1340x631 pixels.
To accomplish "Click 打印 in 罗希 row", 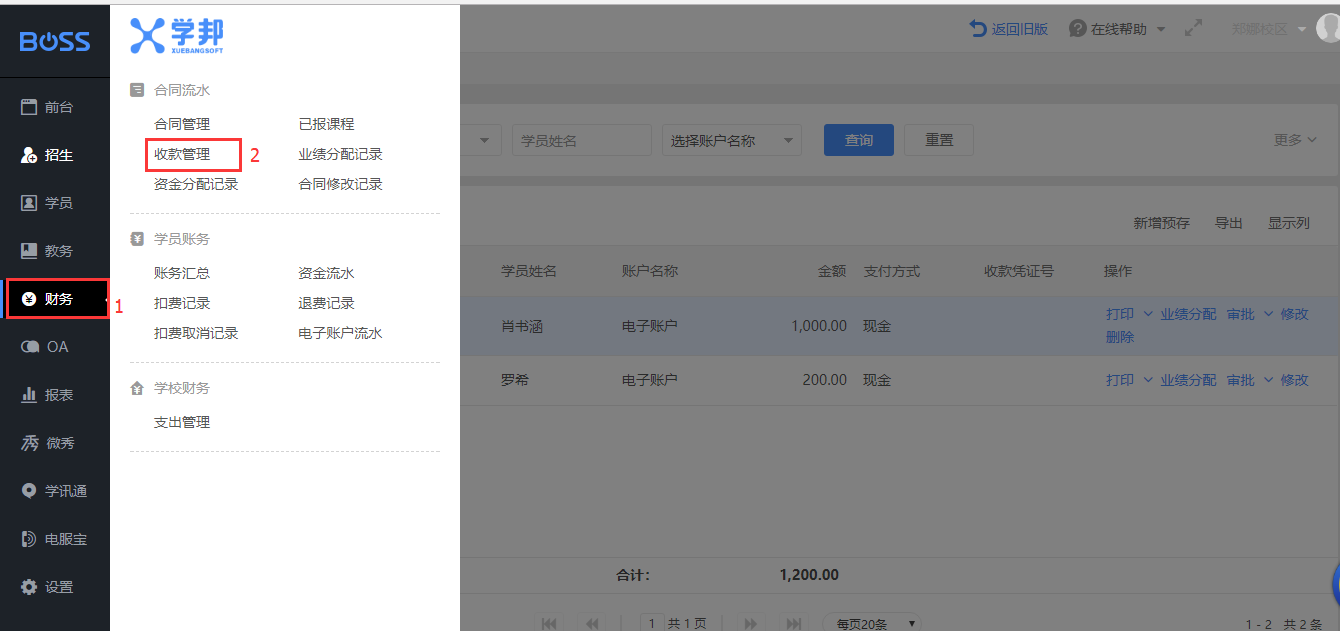I will point(1120,380).
